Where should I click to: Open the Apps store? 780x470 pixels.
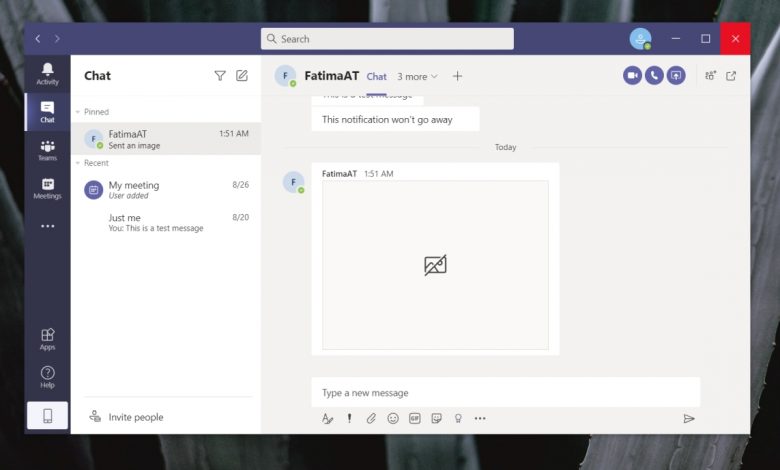click(x=47, y=339)
